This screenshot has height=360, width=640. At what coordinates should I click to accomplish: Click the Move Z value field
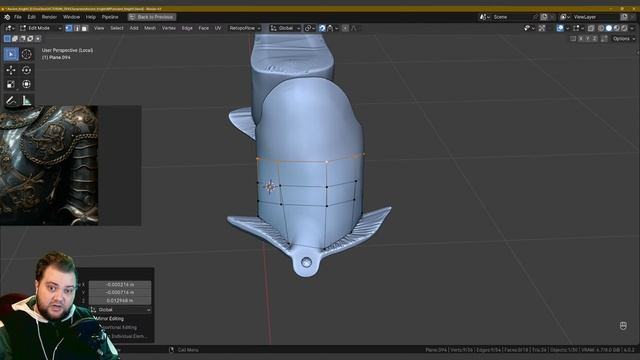pos(120,300)
